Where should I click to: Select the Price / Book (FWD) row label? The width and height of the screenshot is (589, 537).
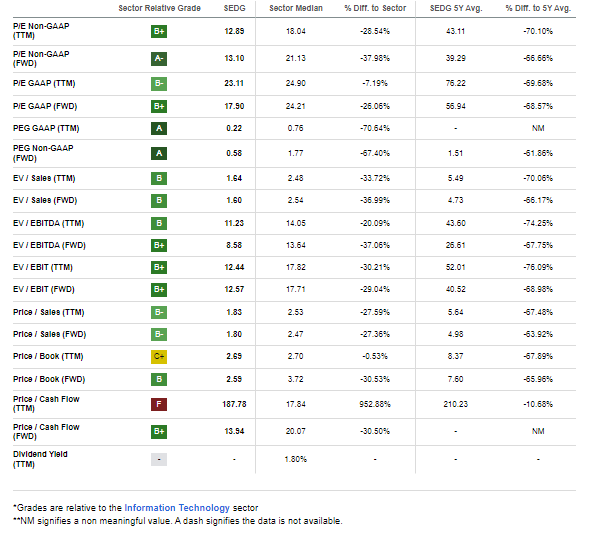point(49,379)
